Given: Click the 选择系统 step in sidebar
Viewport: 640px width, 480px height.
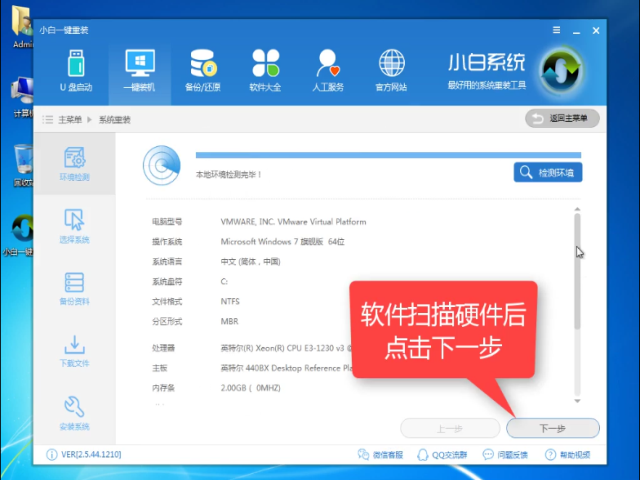Looking at the screenshot, I should [74, 227].
